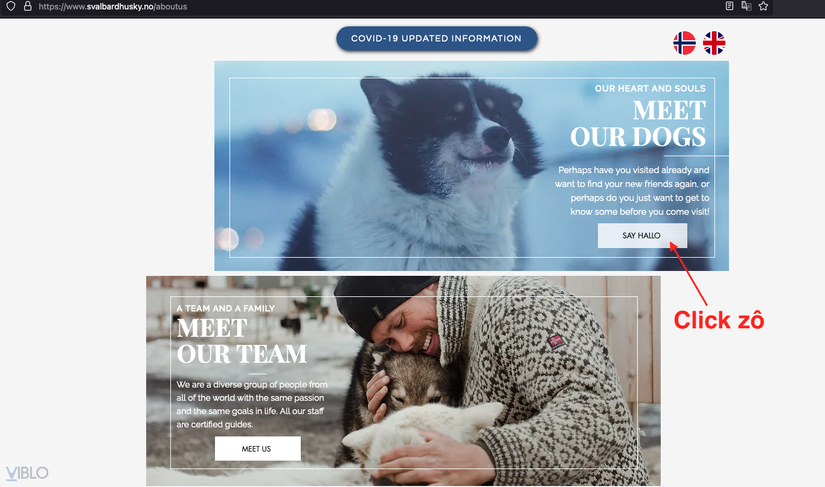The height and width of the screenshot is (487, 825).
Task: Click the tracking protection shield icon
Action: (11, 6)
